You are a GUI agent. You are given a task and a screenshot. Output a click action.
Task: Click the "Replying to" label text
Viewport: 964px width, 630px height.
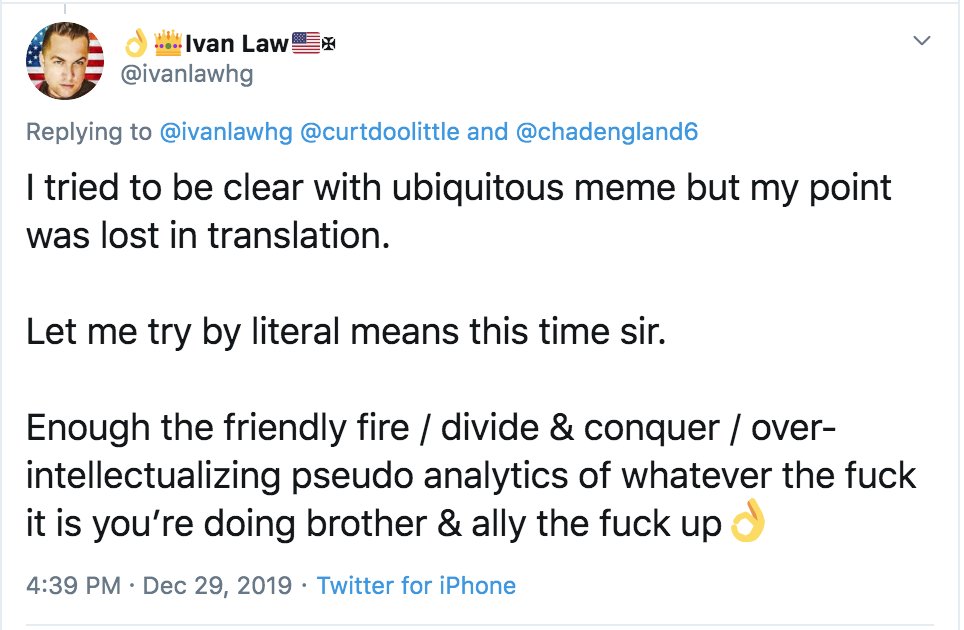pyautogui.click(x=88, y=132)
